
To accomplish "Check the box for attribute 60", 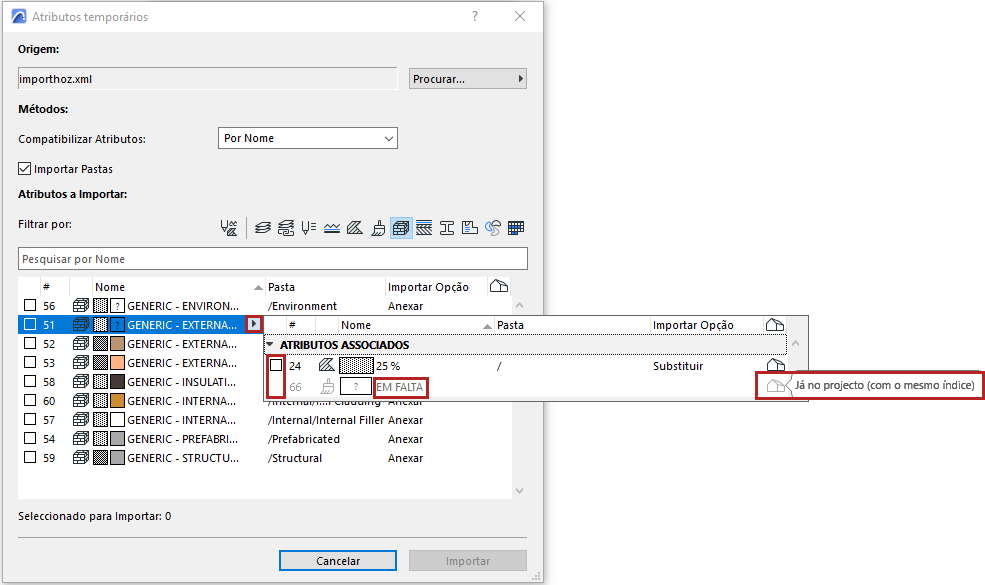I will 30,400.
